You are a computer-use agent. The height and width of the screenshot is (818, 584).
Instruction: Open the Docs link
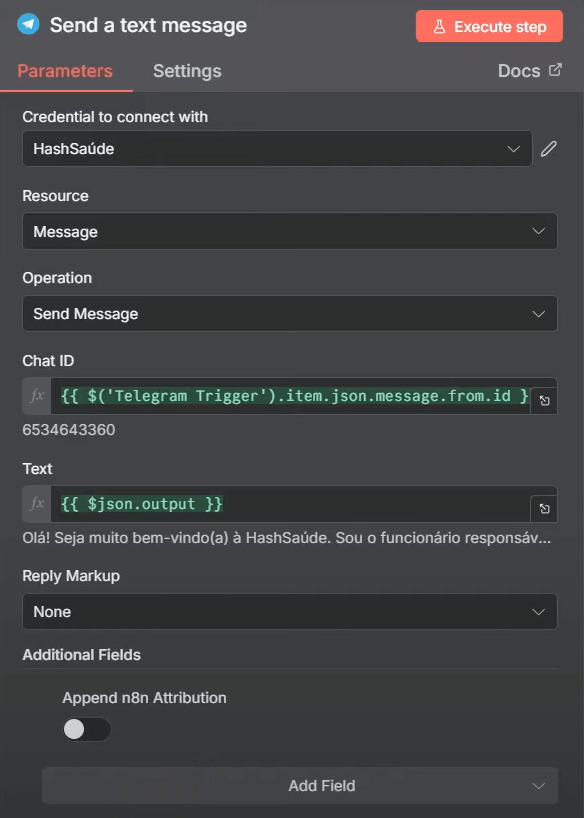pyautogui.click(x=530, y=70)
